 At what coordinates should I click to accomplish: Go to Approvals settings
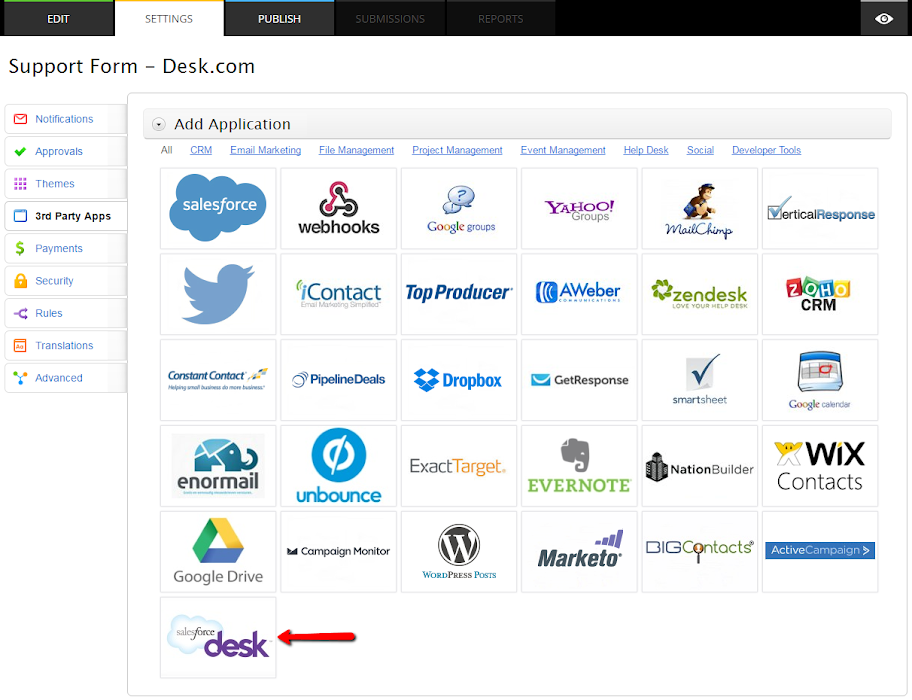point(66,152)
